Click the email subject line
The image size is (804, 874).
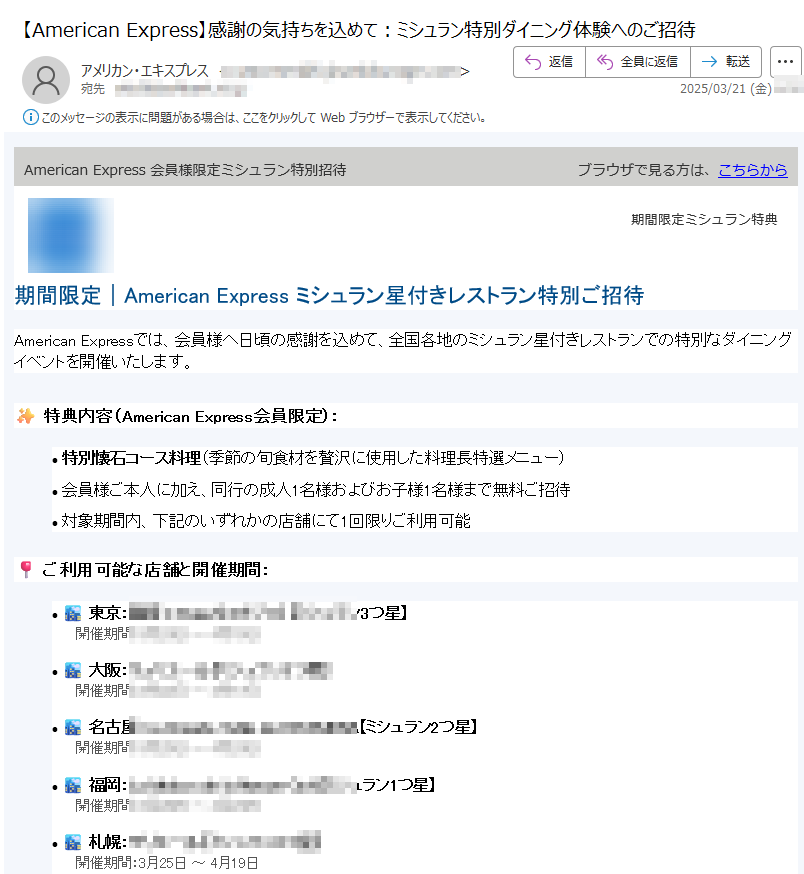358,30
